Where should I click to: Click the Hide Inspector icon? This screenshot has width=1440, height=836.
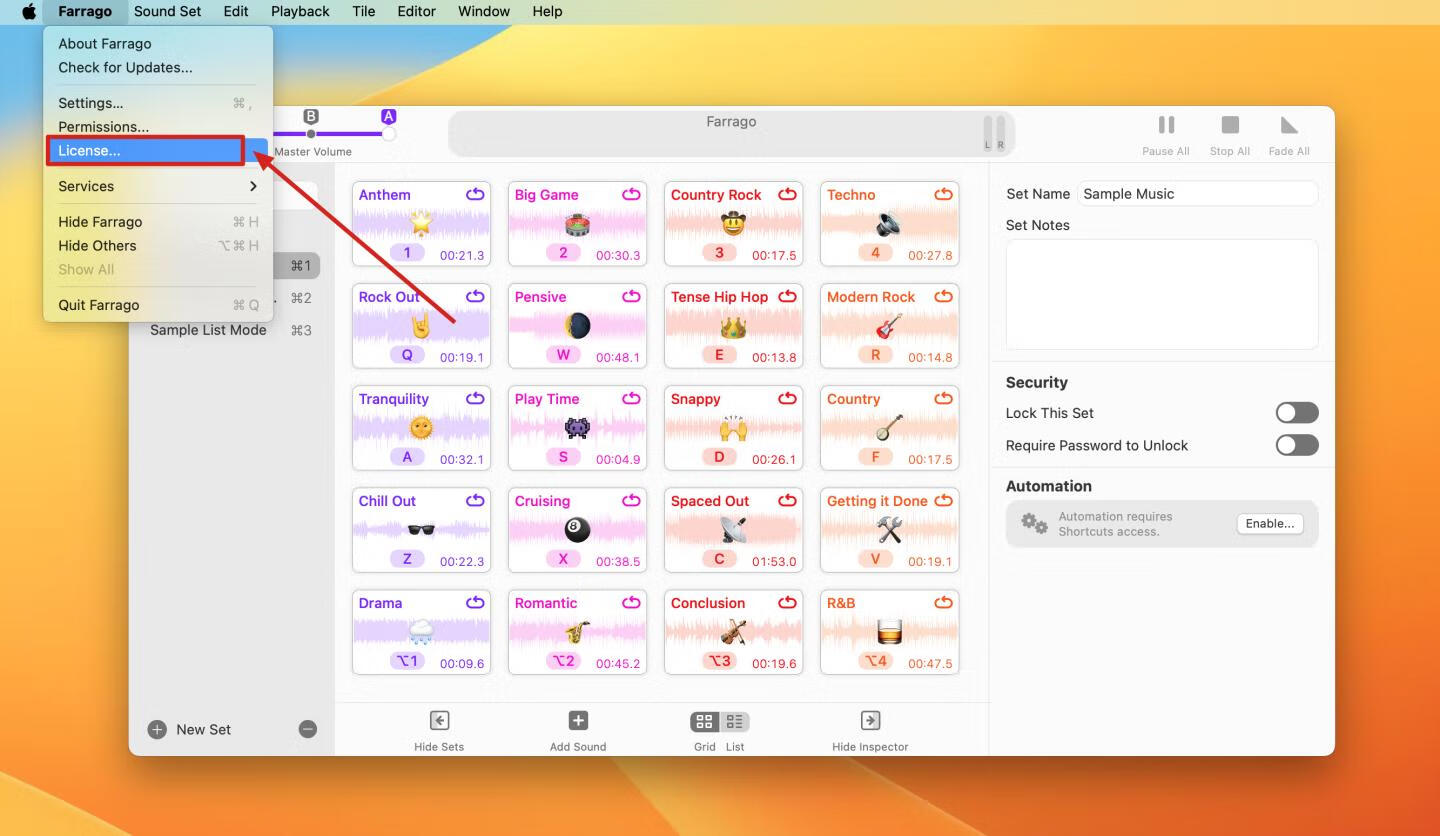[870, 721]
